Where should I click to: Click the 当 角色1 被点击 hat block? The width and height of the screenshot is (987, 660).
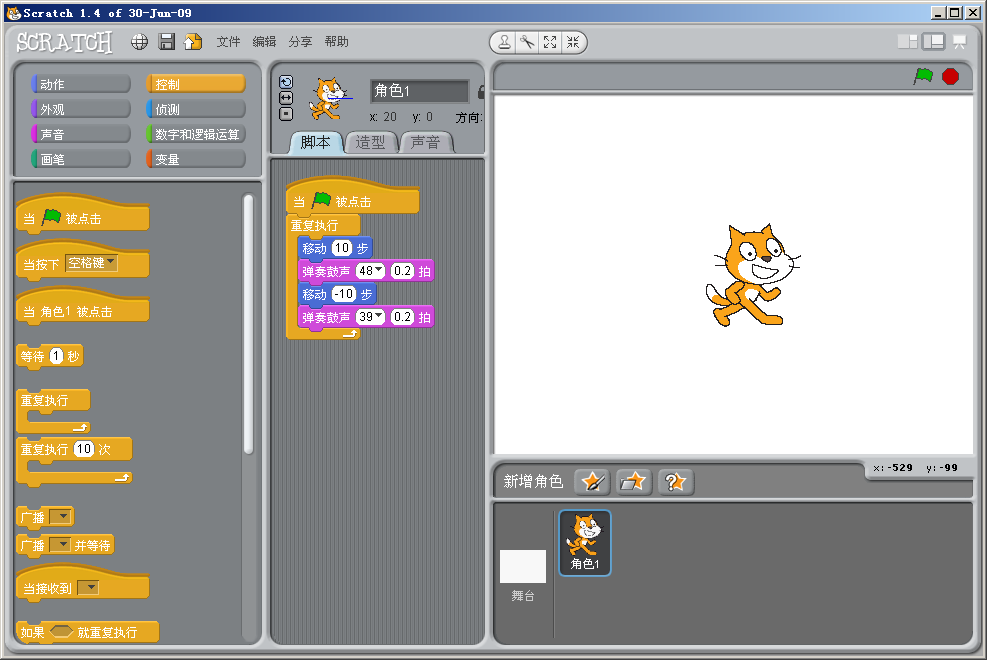(82, 306)
